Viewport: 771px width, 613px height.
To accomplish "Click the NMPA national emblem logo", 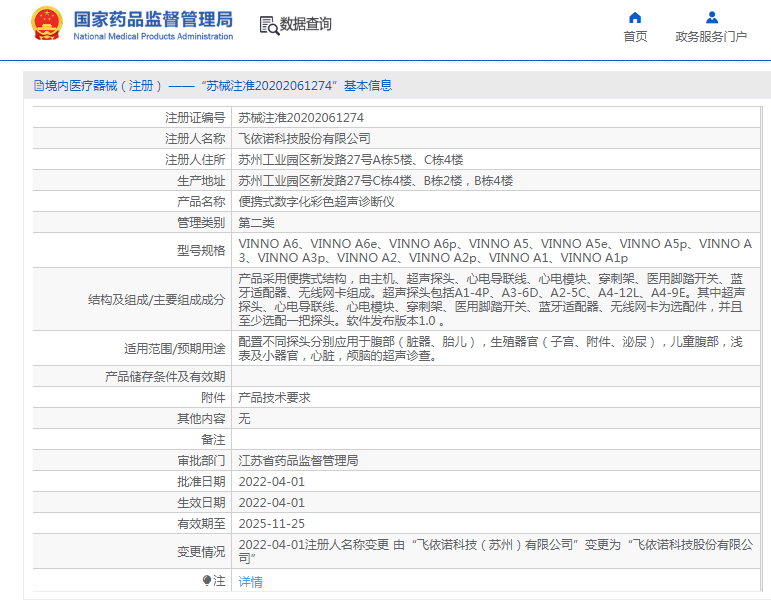I will 47,23.
